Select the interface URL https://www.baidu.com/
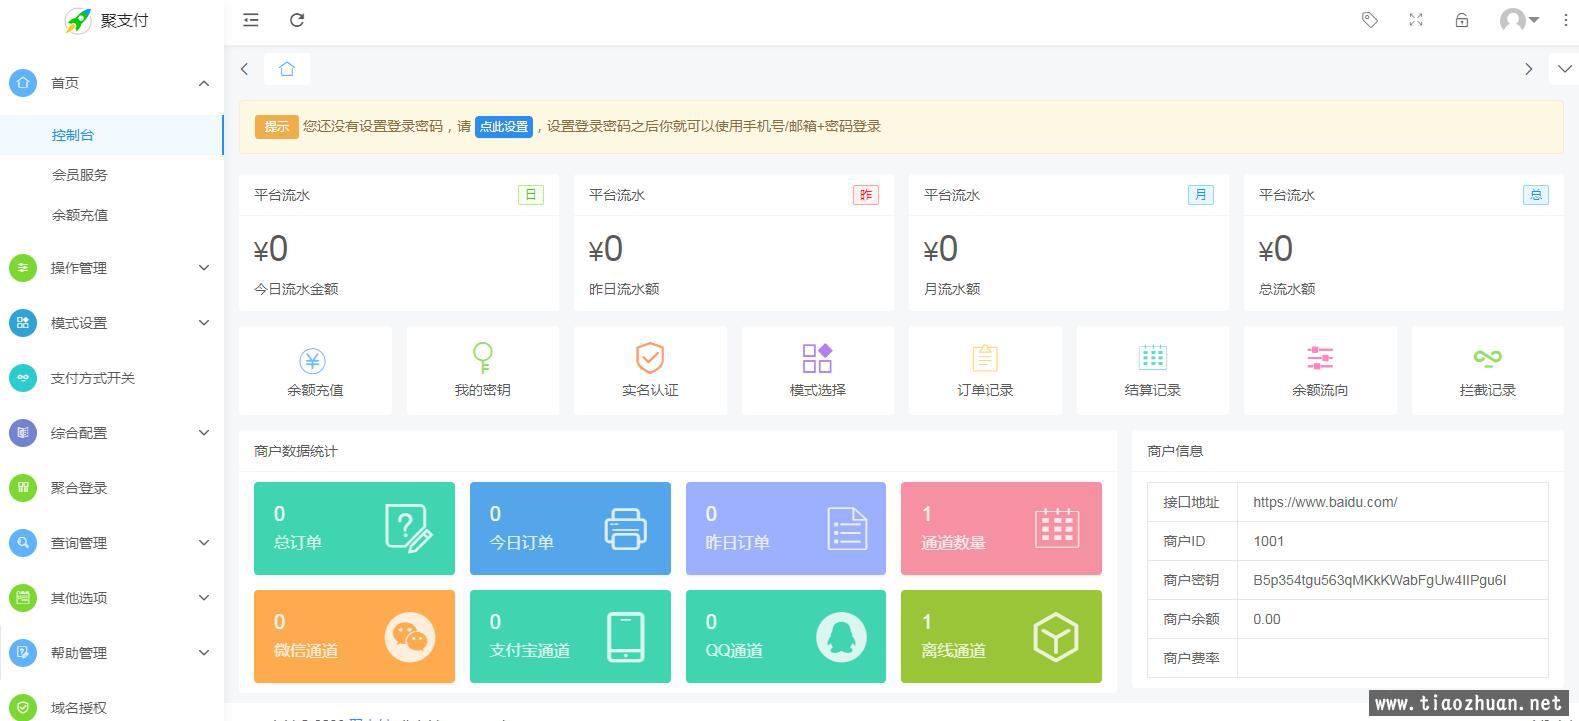1579x721 pixels. [x=1325, y=502]
